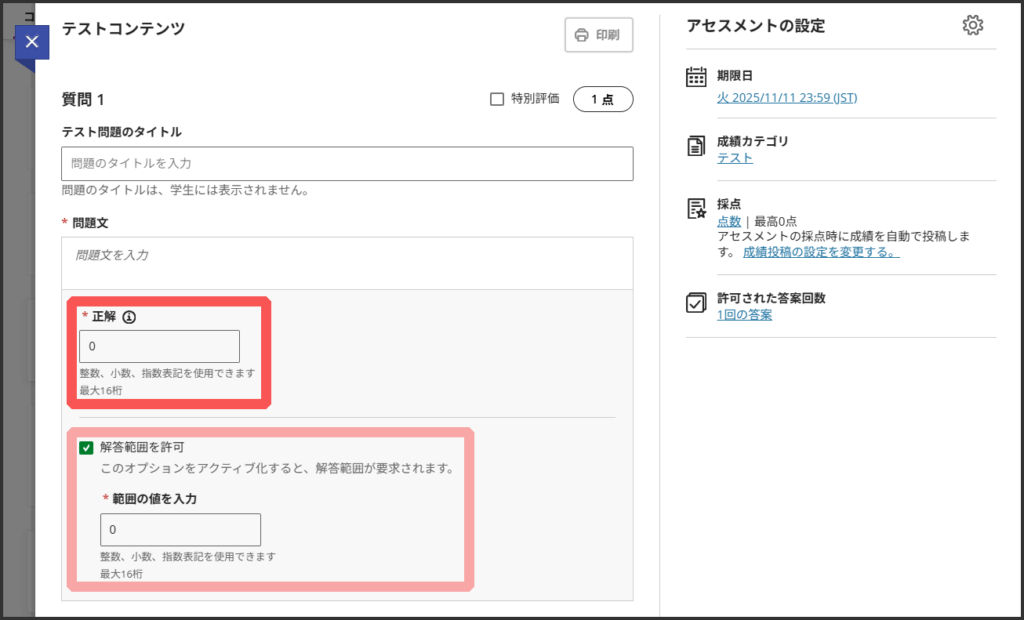Click into the 問題文 text editor
Screen dimensions: 1024x620
coord(346,262)
